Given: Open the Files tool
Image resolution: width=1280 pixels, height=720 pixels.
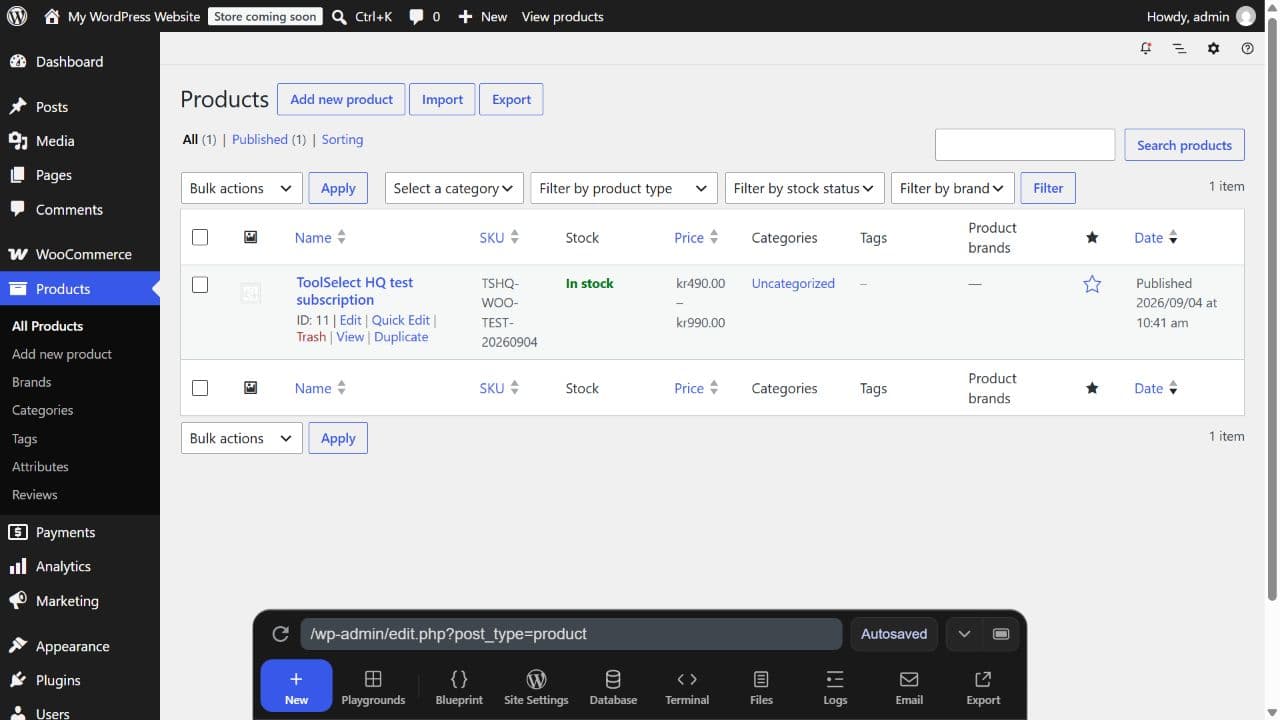Looking at the screenshot, I should click(761, 687).
